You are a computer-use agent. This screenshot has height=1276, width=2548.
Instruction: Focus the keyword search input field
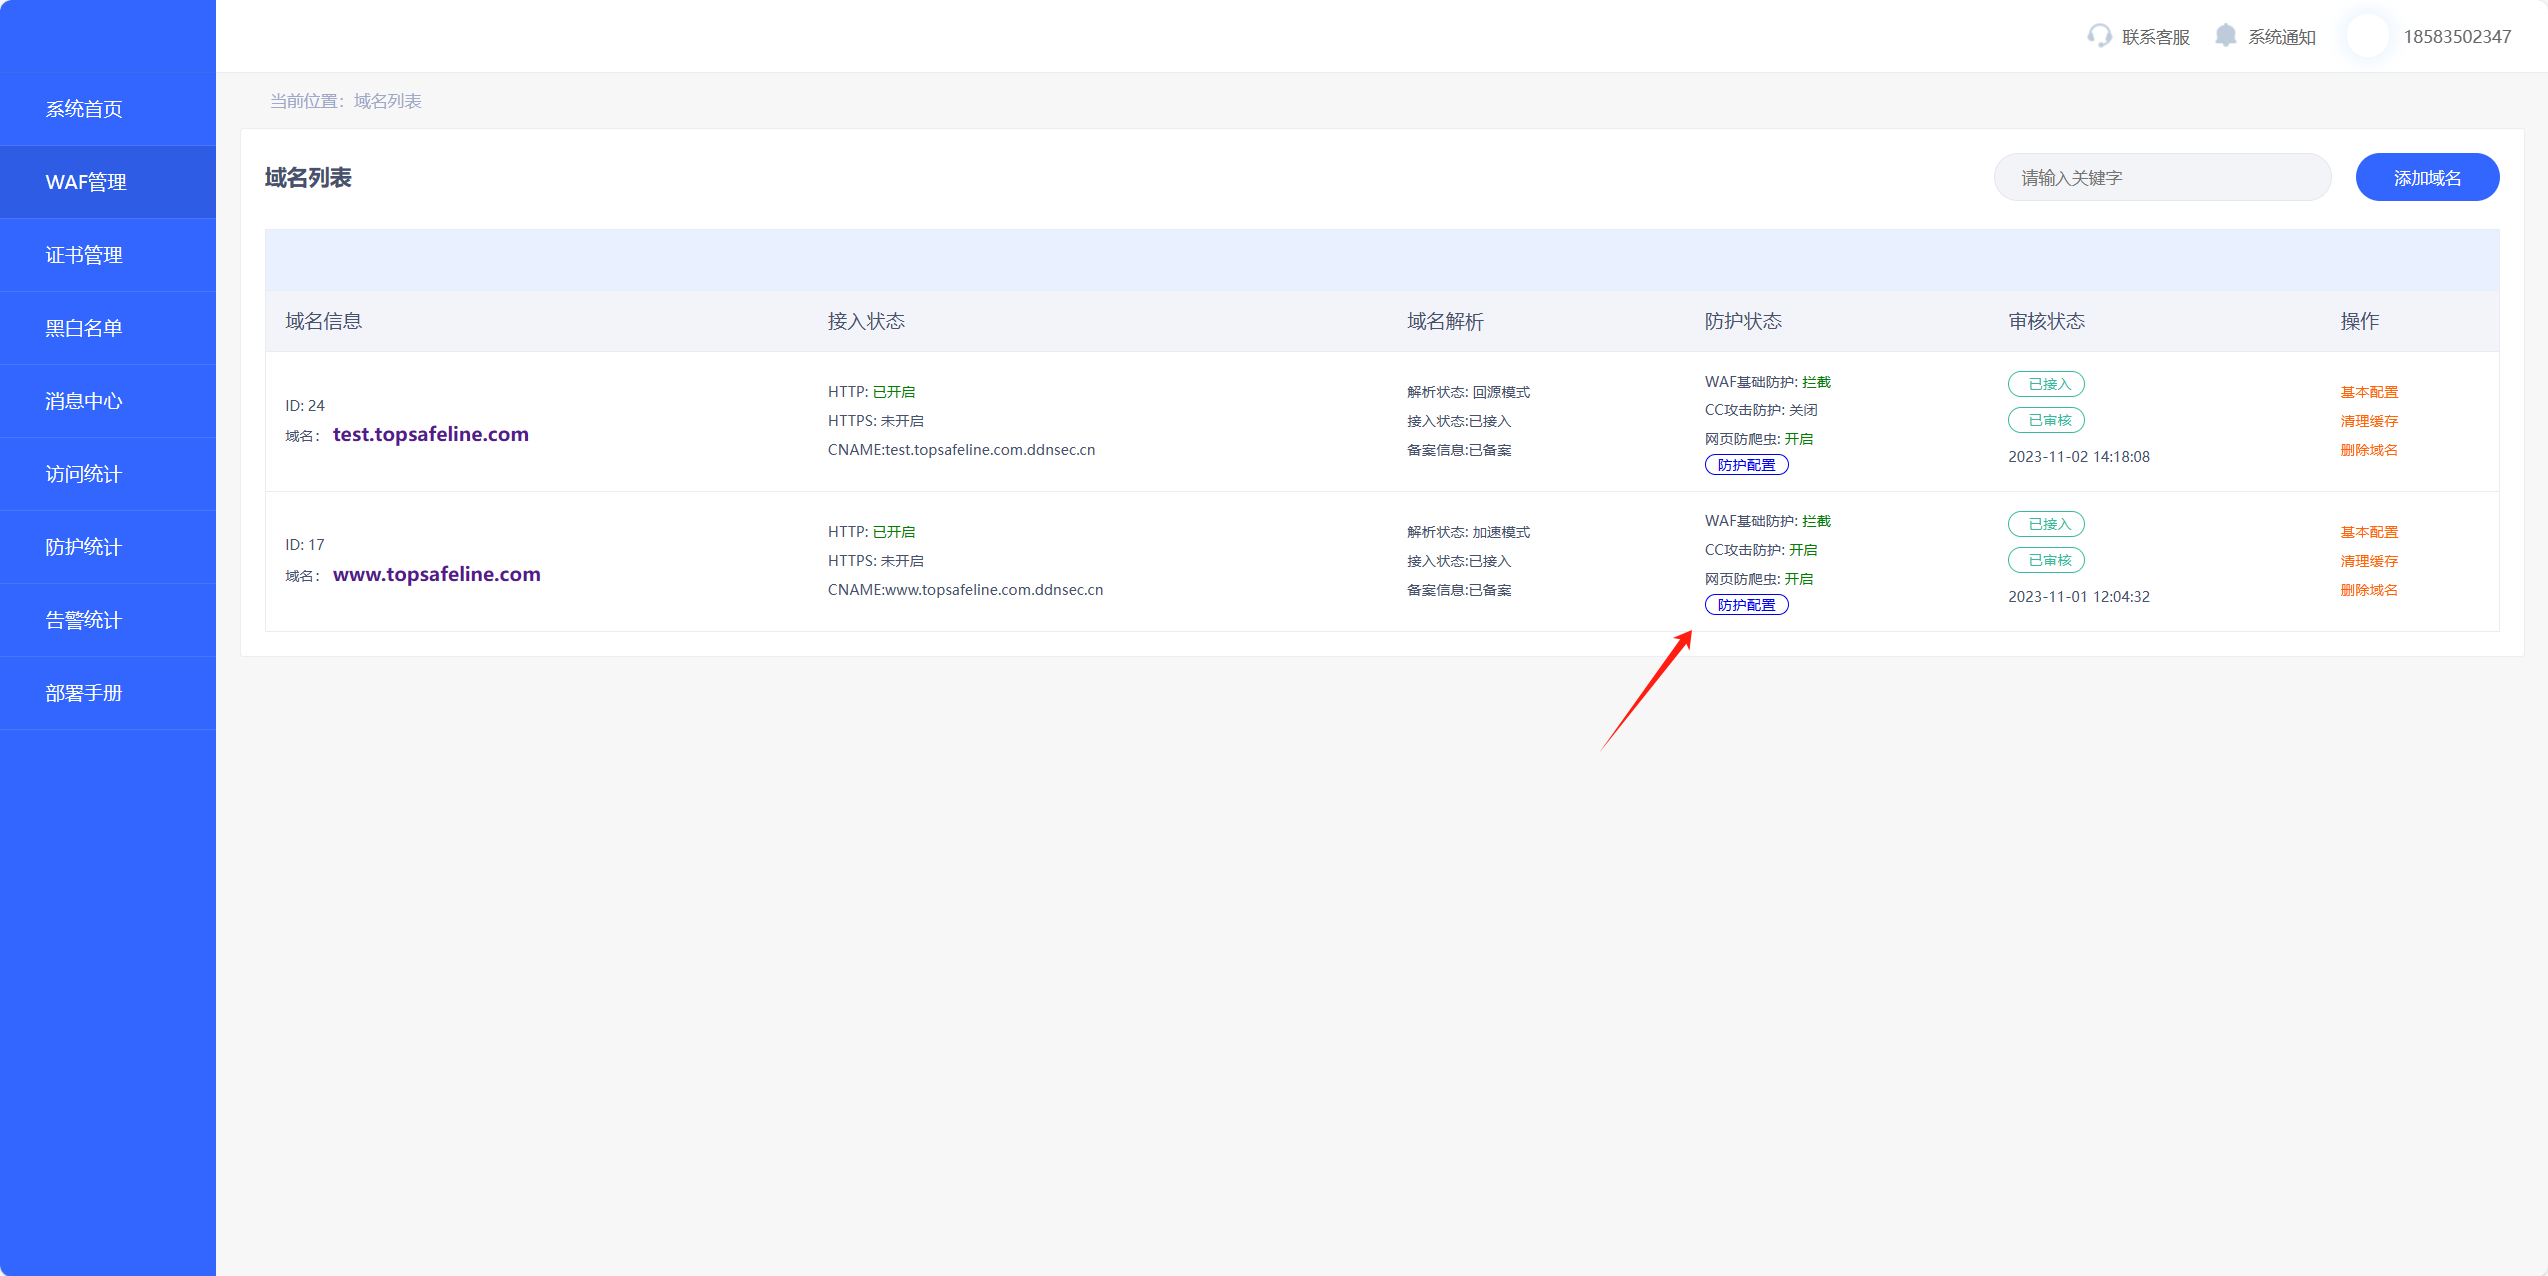2162,178
